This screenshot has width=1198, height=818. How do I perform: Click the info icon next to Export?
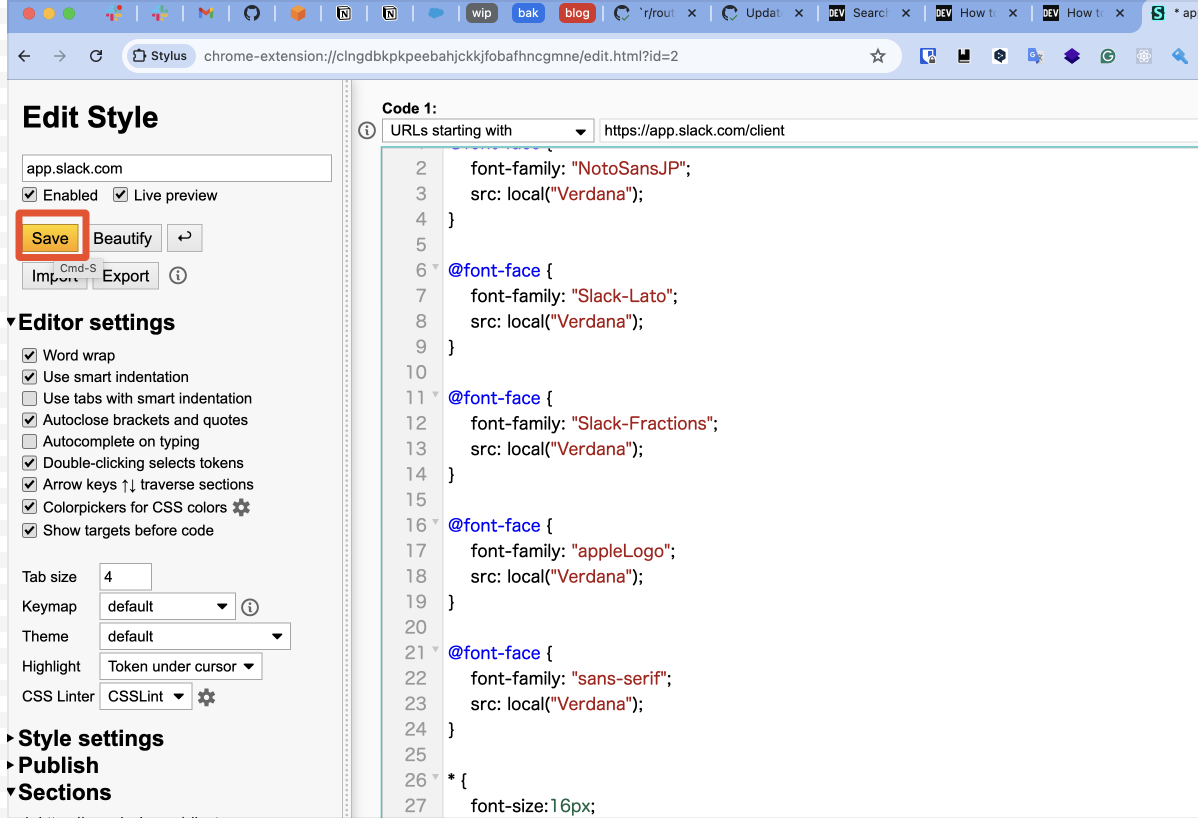click(178, 275)
